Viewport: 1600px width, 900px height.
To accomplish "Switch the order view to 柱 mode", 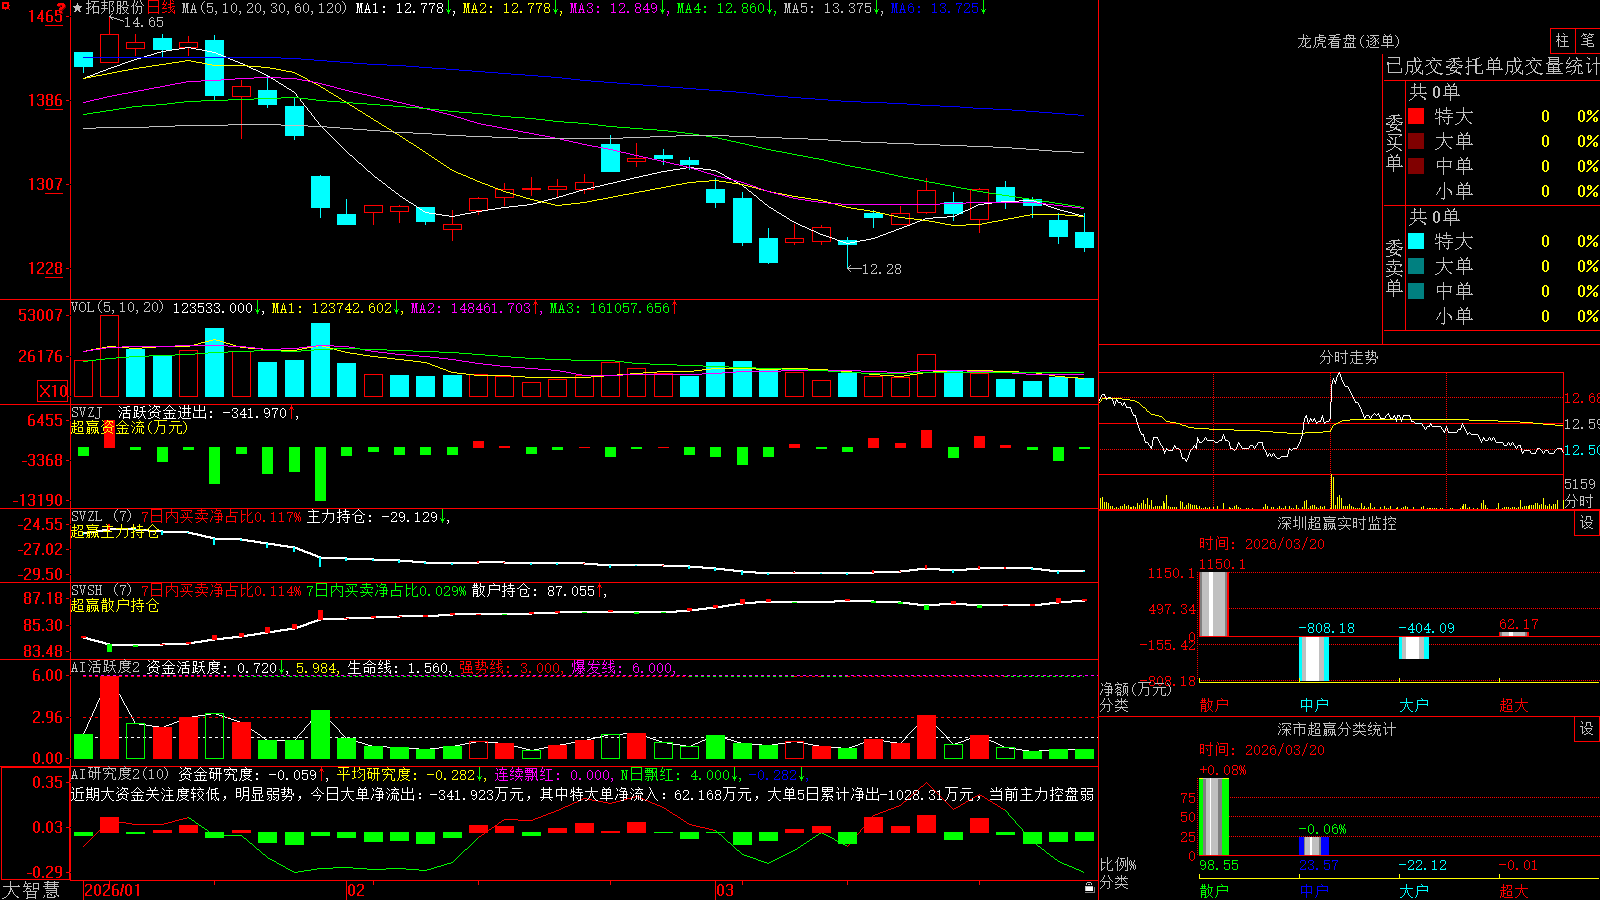I will (x=1562, y=41).
